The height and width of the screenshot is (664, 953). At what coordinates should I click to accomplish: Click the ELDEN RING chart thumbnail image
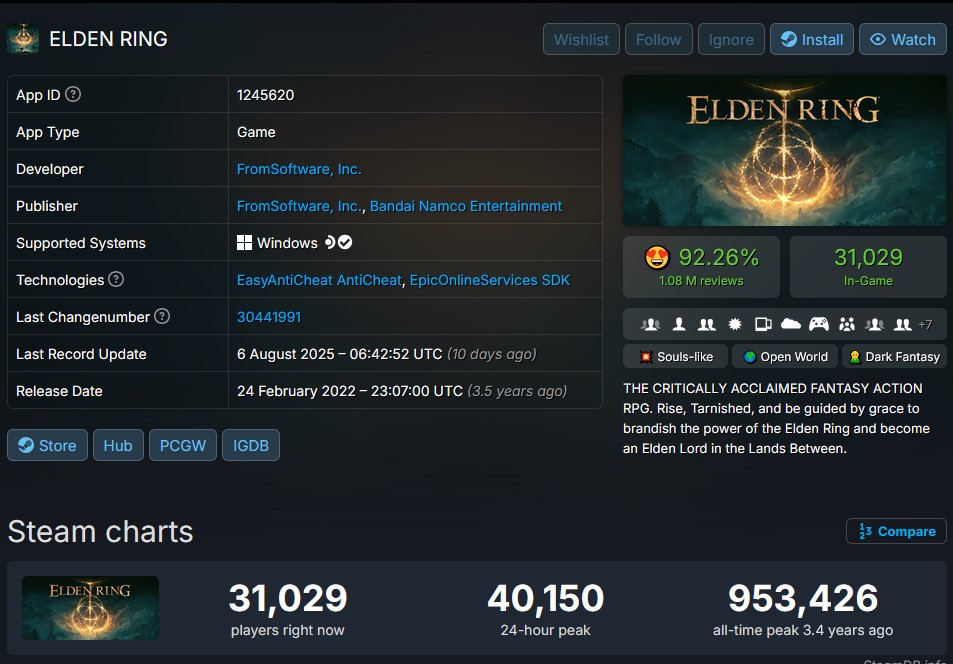tap(91, 607)
